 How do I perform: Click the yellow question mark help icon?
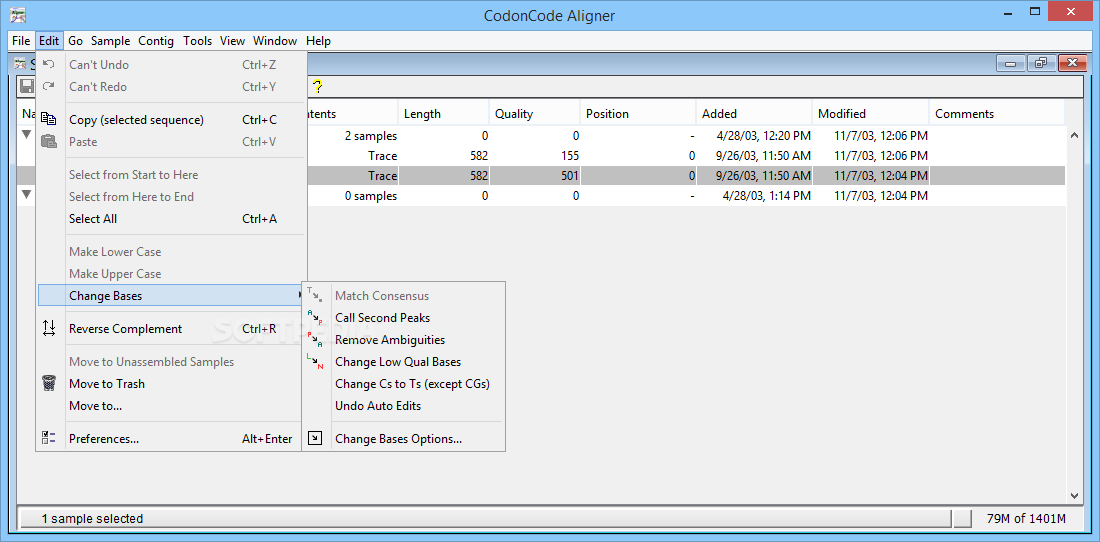pos(317,86)
